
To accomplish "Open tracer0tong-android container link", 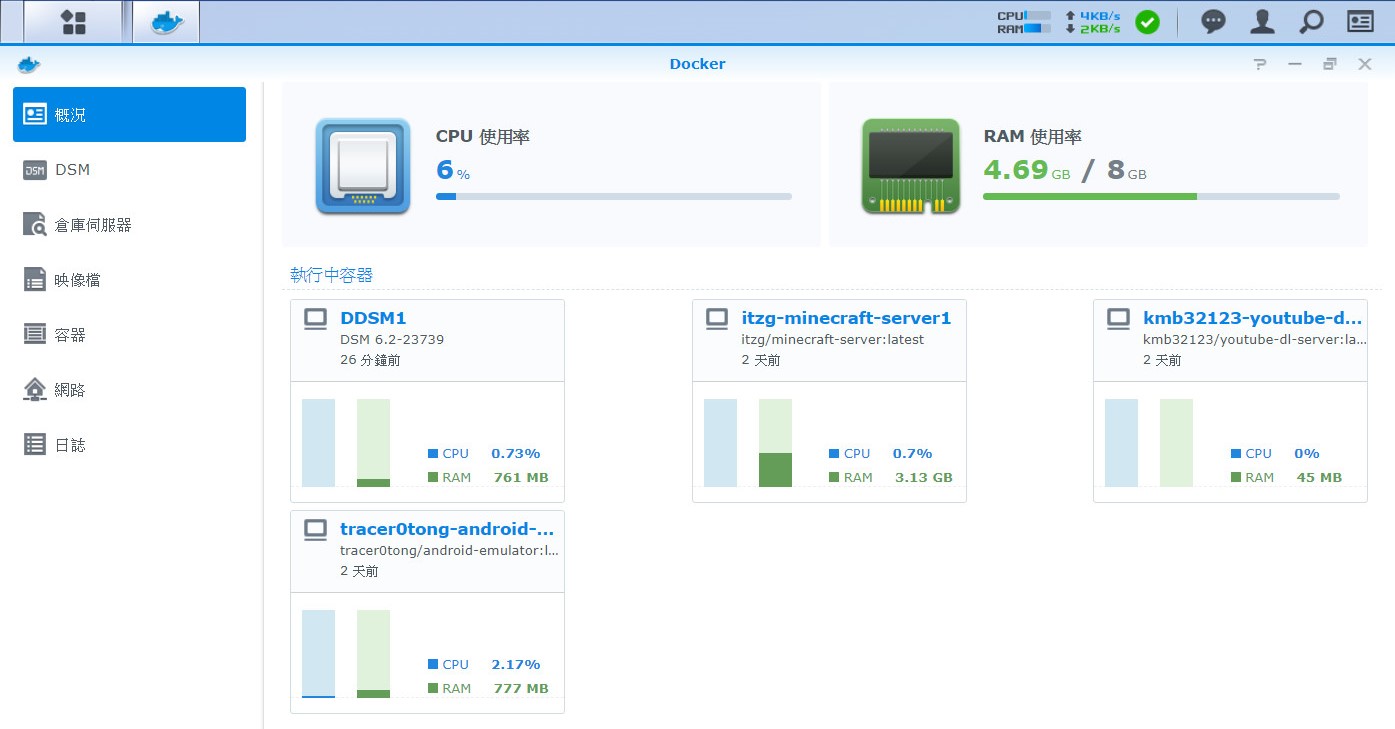I will pyautogui.click(x=447, y=529).
